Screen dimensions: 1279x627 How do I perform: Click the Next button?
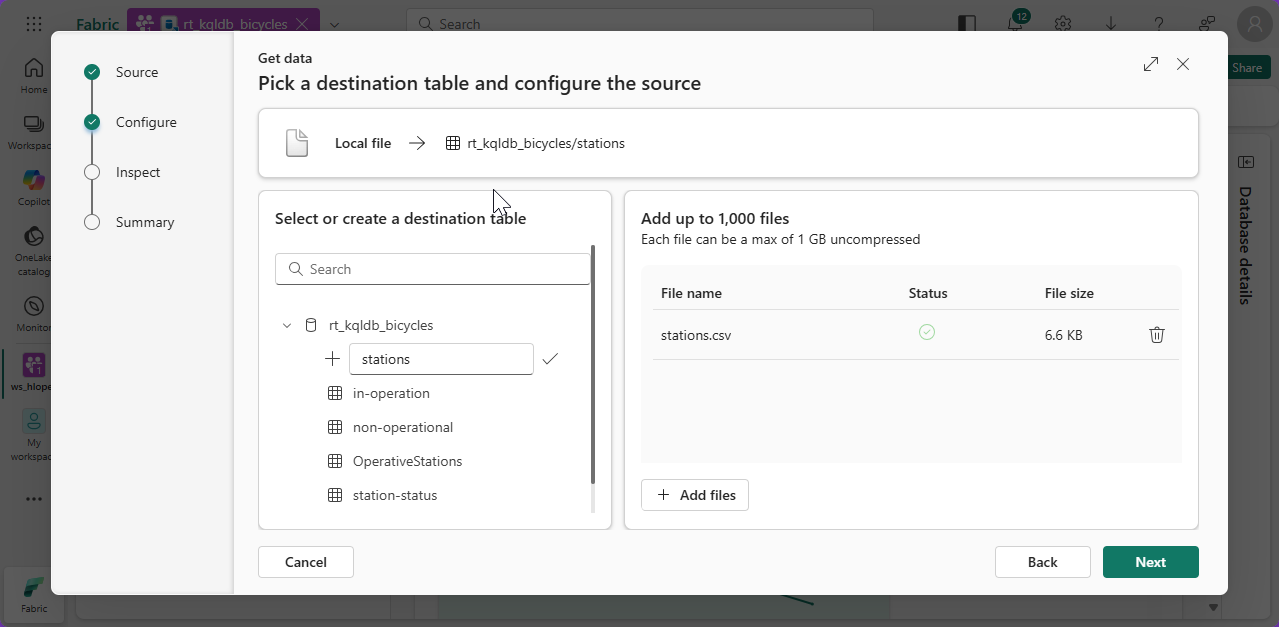[1150, 562]
